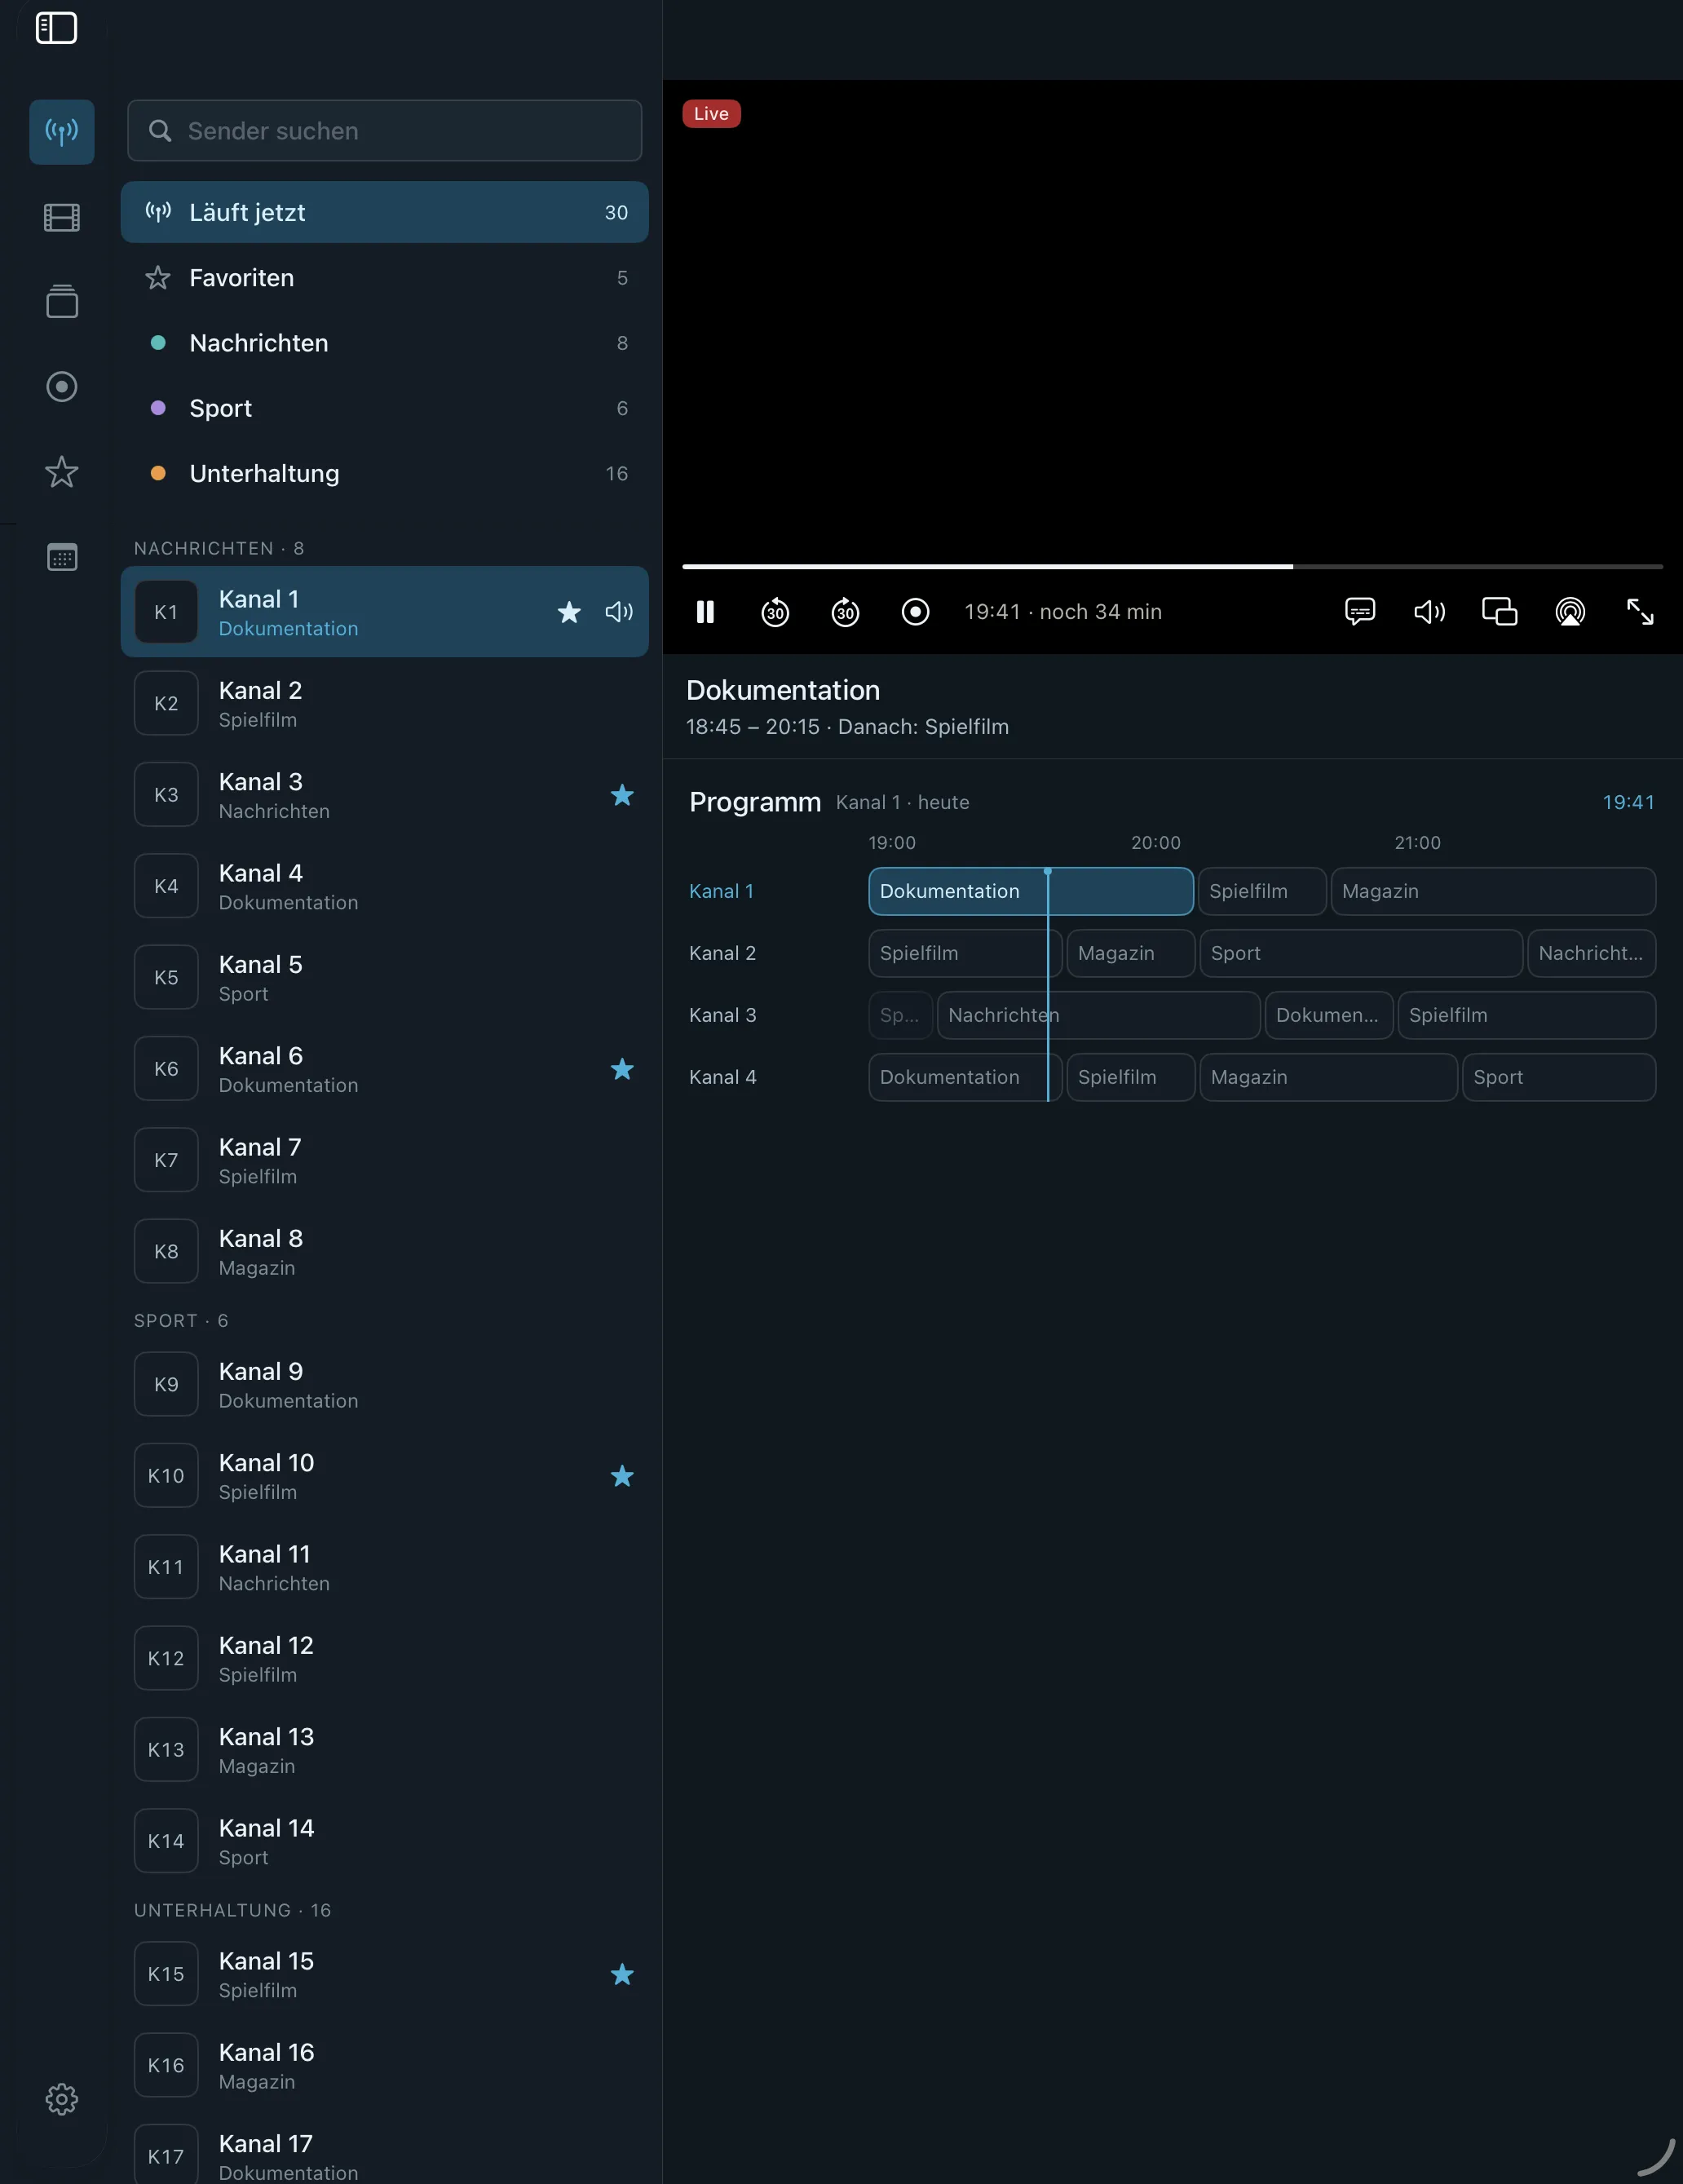Select the Favoriten category

tap(385, 278)
